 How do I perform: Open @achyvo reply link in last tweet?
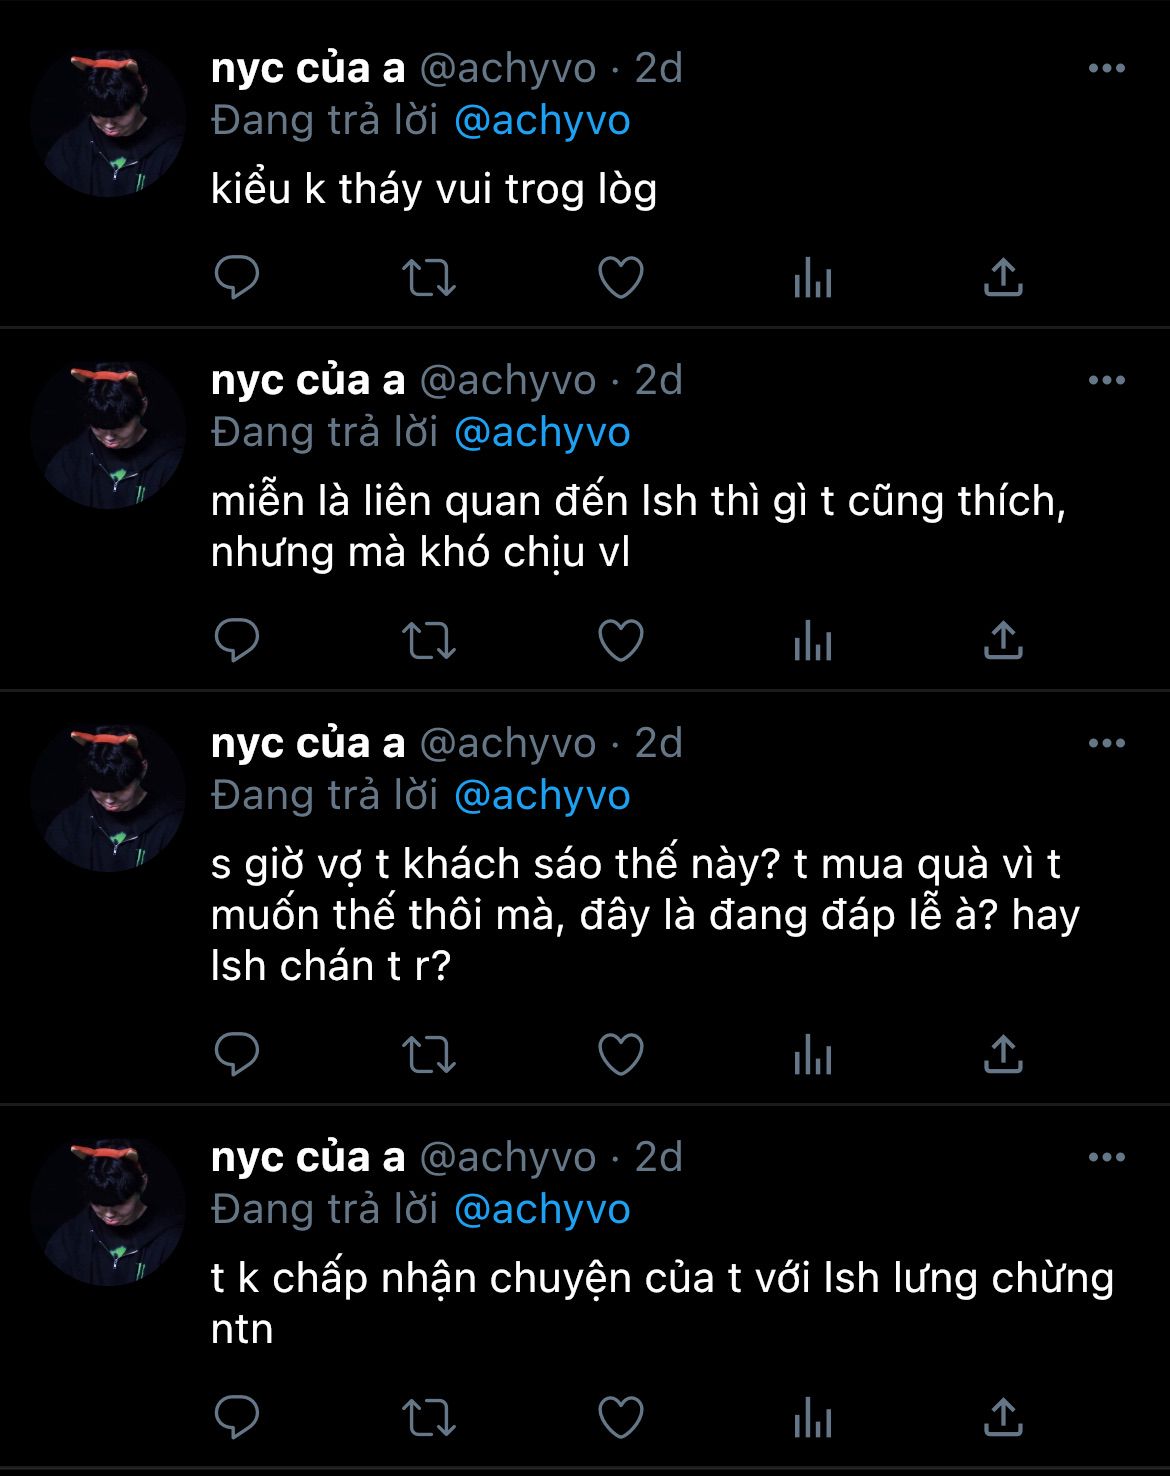(542, 1210)
